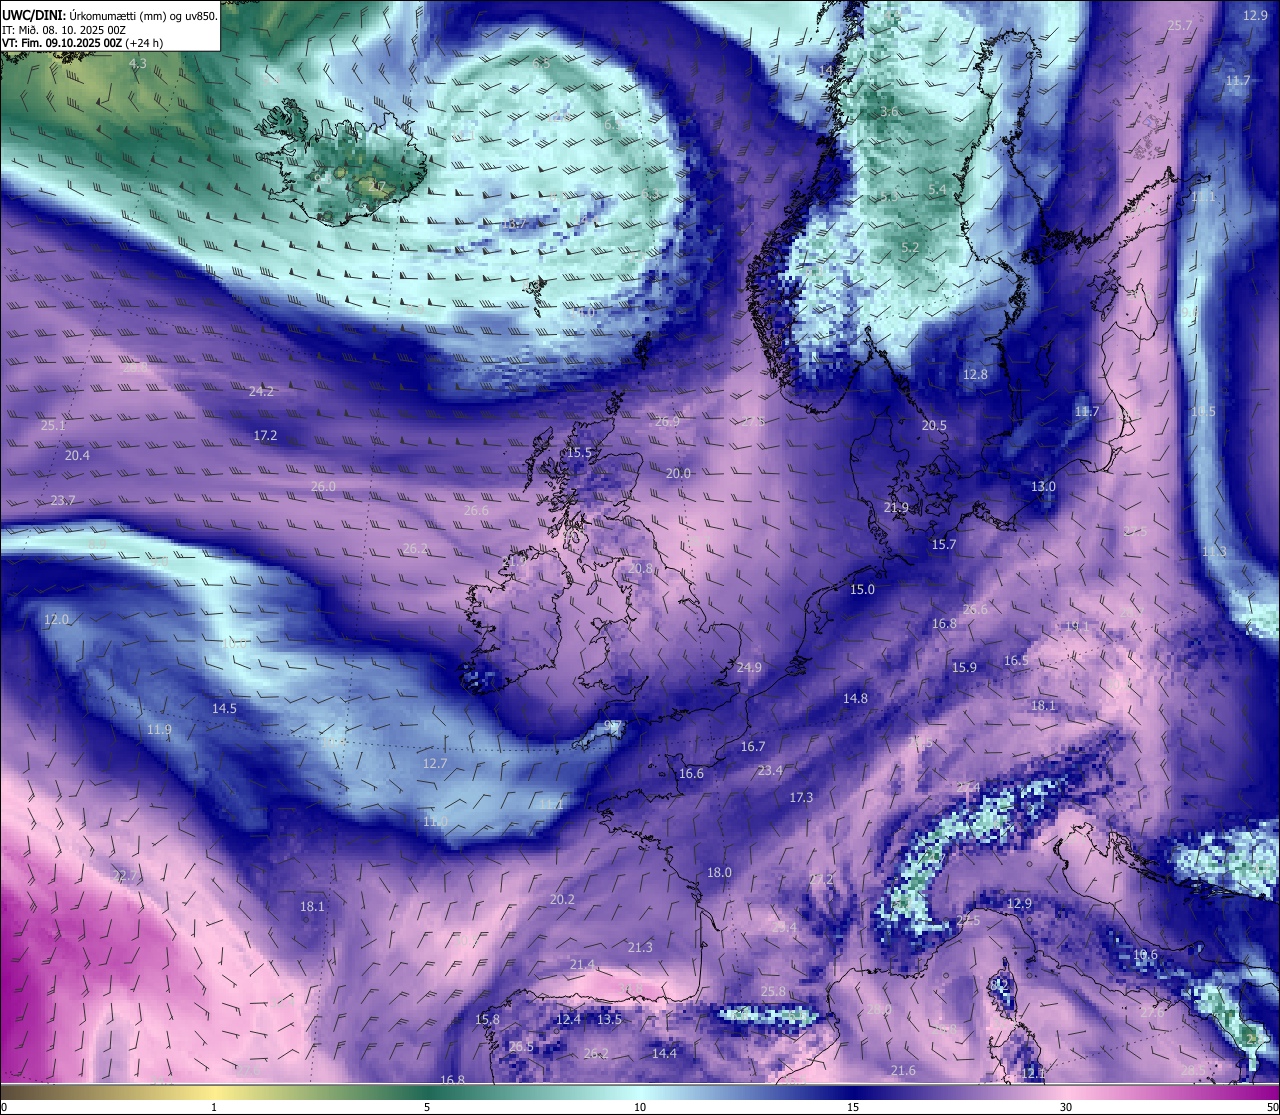Click the 3.6 value over Scandinavia
Viewport: 1280px width, 1115px height.
point(888,112)
